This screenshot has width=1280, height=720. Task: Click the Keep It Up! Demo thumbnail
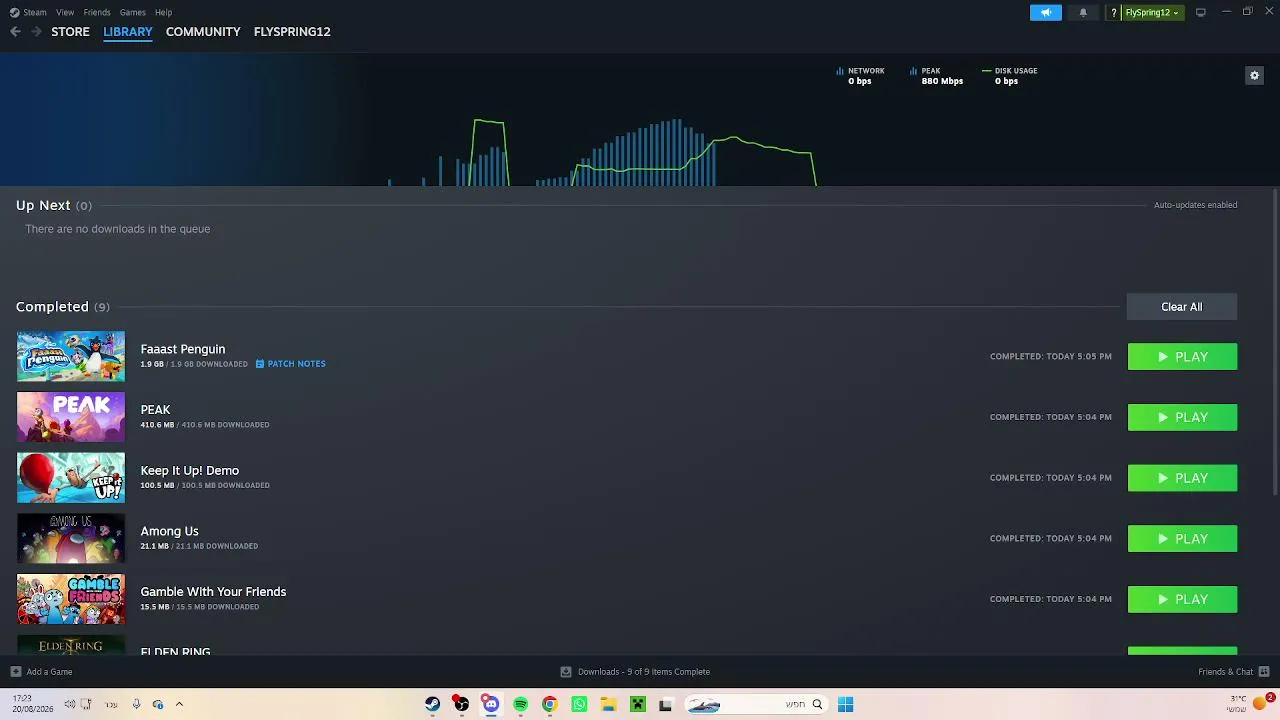click(71, 478)
